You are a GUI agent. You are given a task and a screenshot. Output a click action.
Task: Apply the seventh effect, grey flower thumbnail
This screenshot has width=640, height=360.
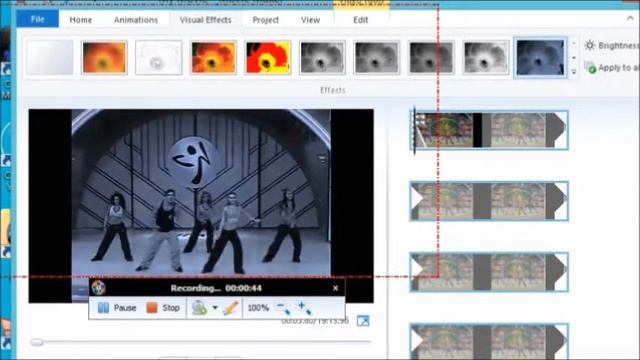(x=377, y=58)
